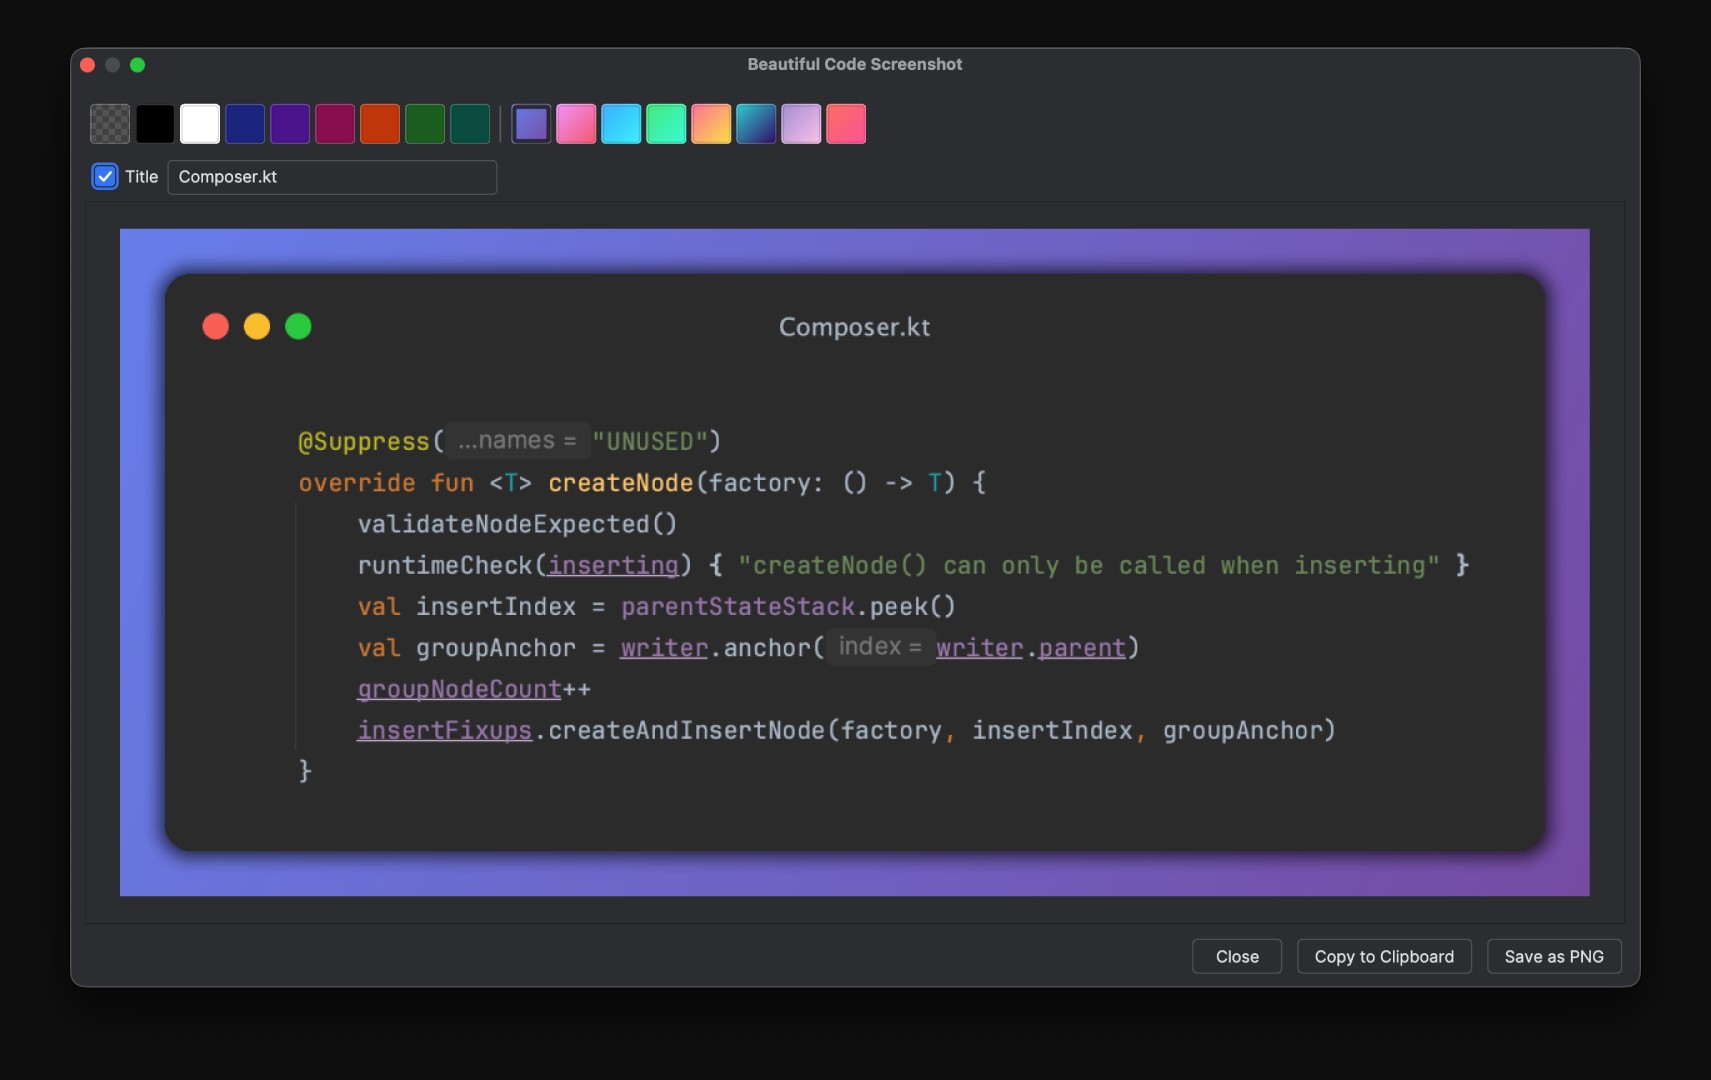Viewport: 1711px width, 1080px height.
Task: Select the lavender gradient swatch
Action: click(801, 123)
